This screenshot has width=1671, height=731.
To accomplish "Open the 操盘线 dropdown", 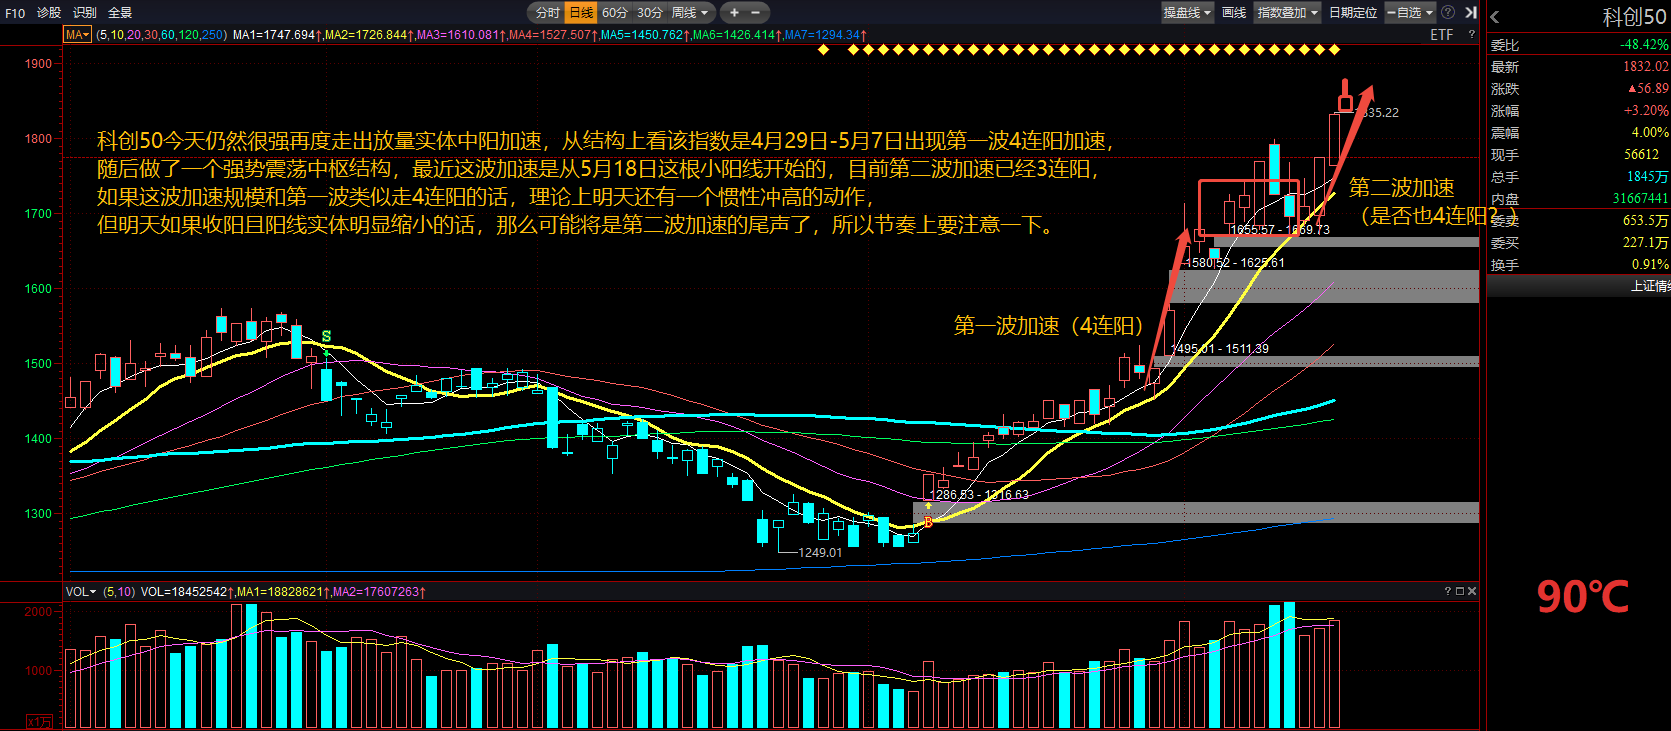I will (1187, 13).
